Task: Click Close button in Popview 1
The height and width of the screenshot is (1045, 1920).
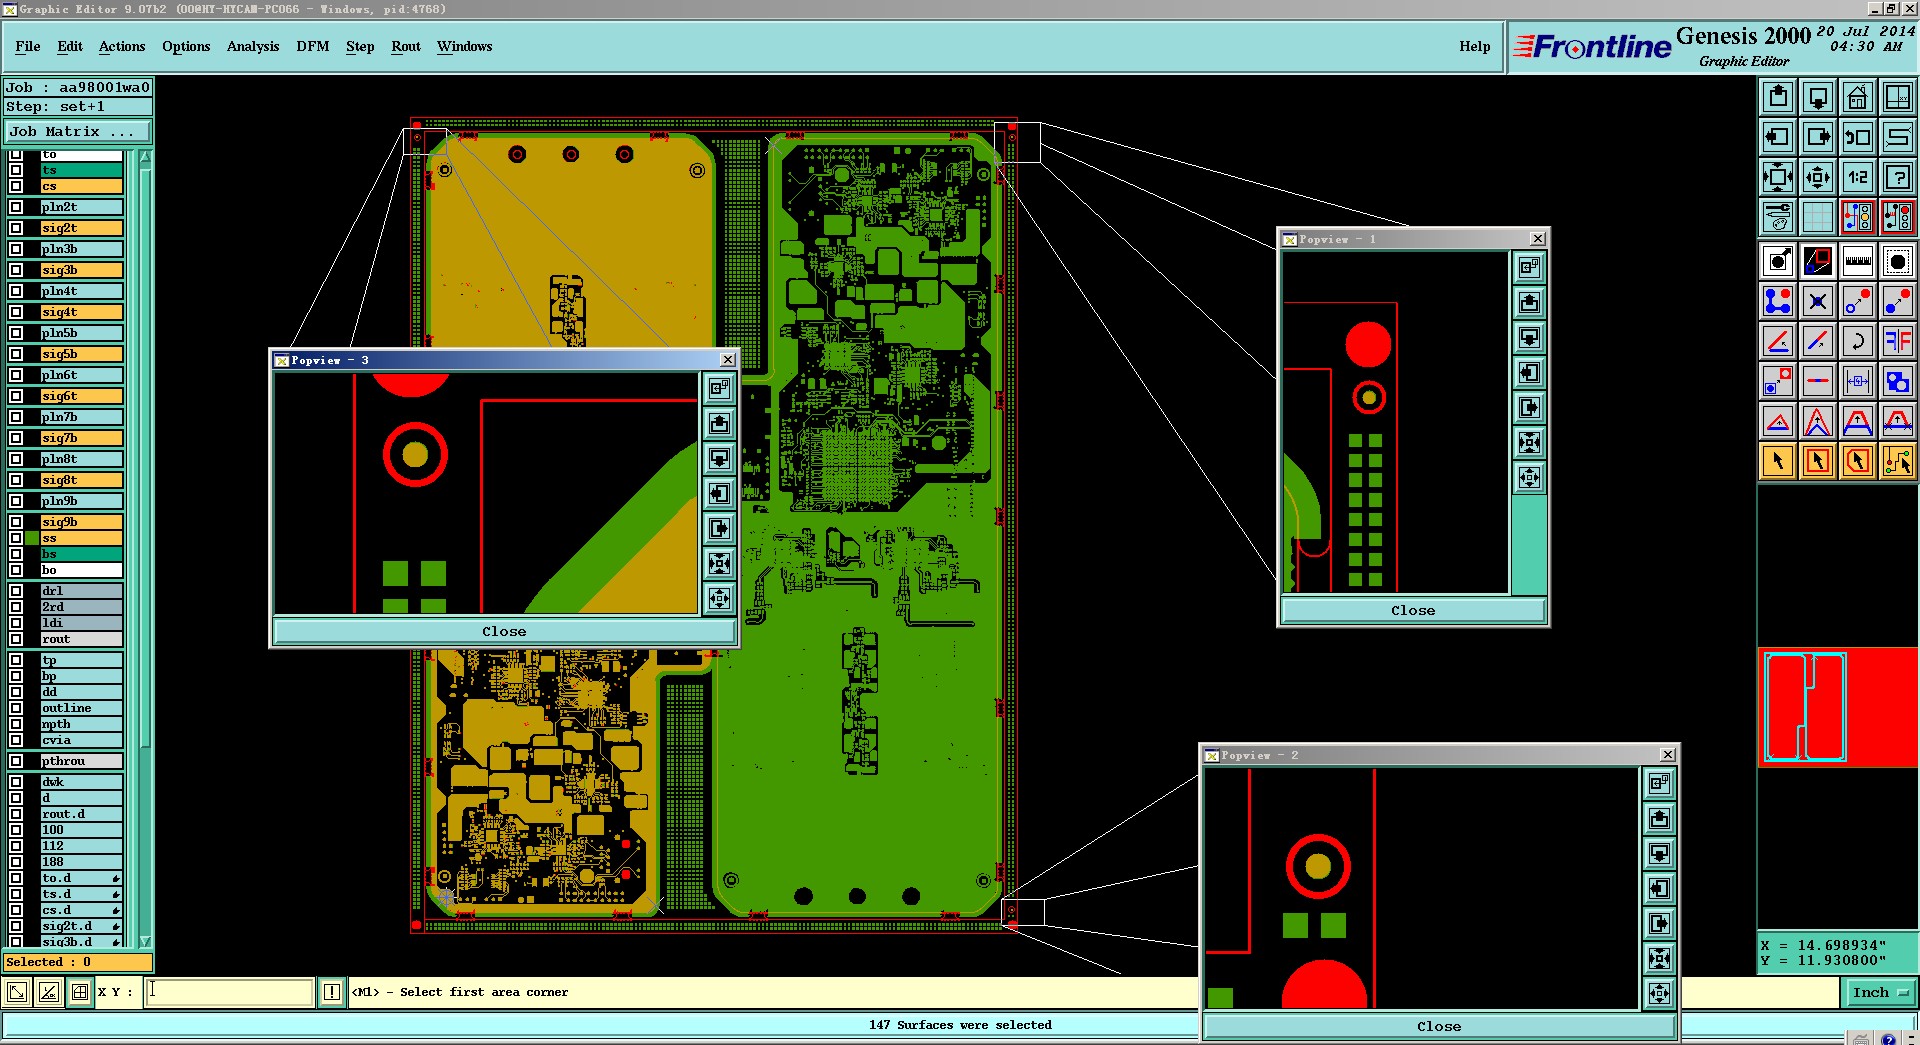Action: 1413,611
